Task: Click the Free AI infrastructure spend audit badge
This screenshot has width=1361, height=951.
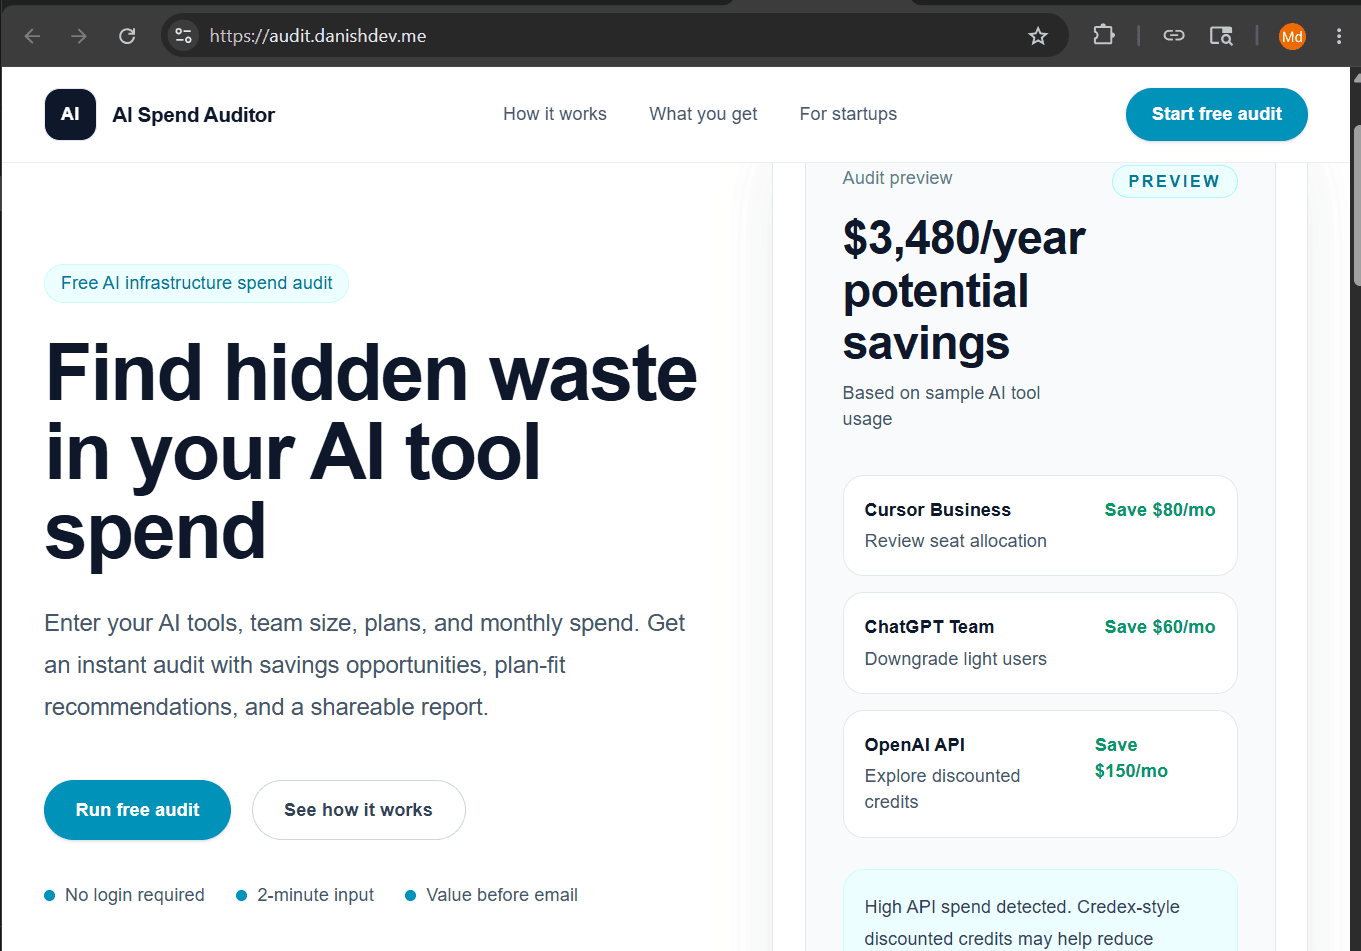Action: (196, 283)
